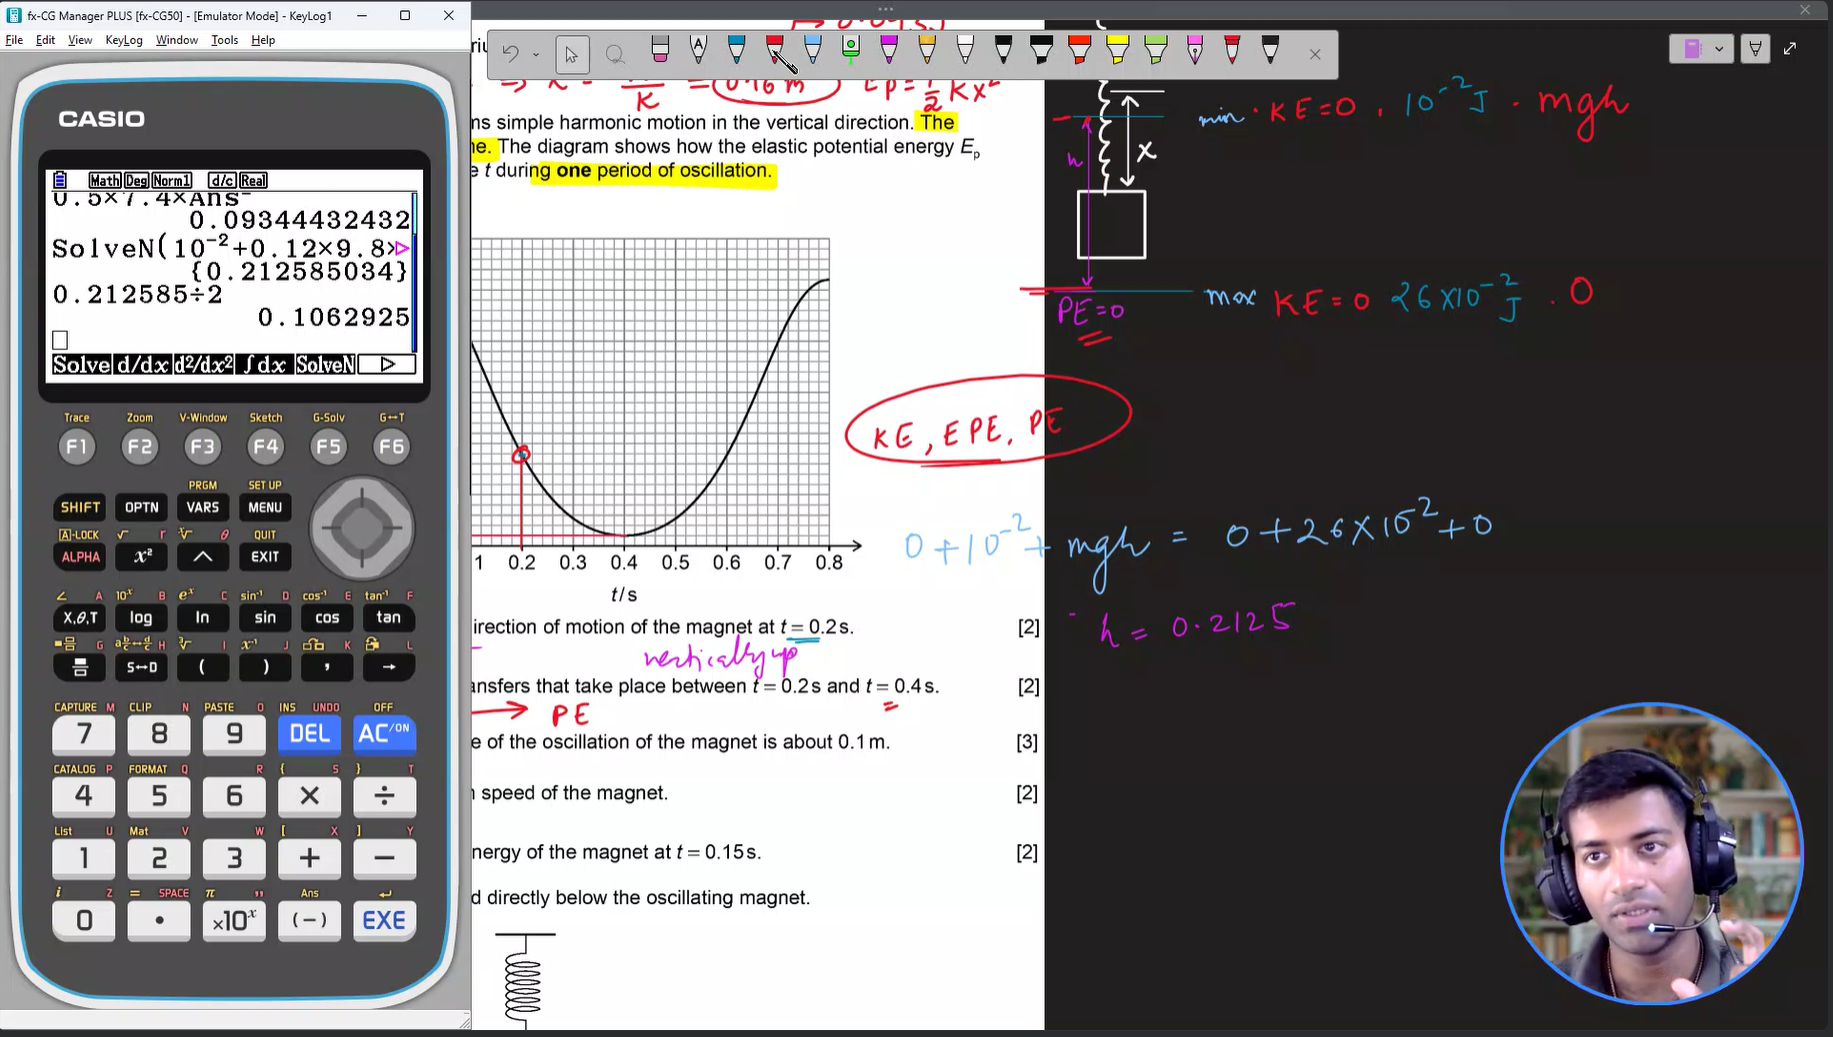
Task: Open the Help menu
Action: (263, 40)
